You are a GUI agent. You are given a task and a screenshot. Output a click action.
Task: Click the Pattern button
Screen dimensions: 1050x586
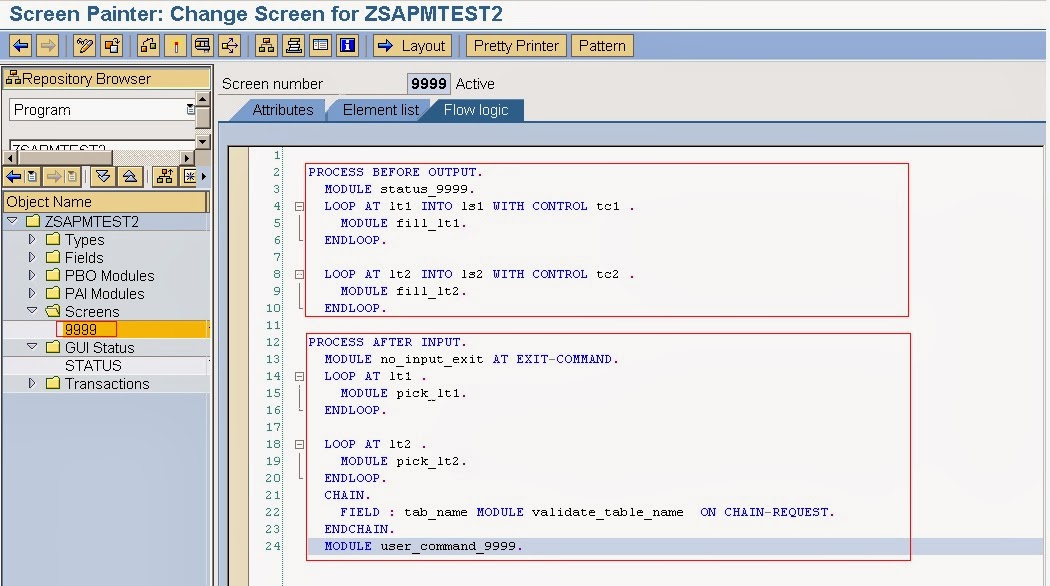(x=602, y=45)
